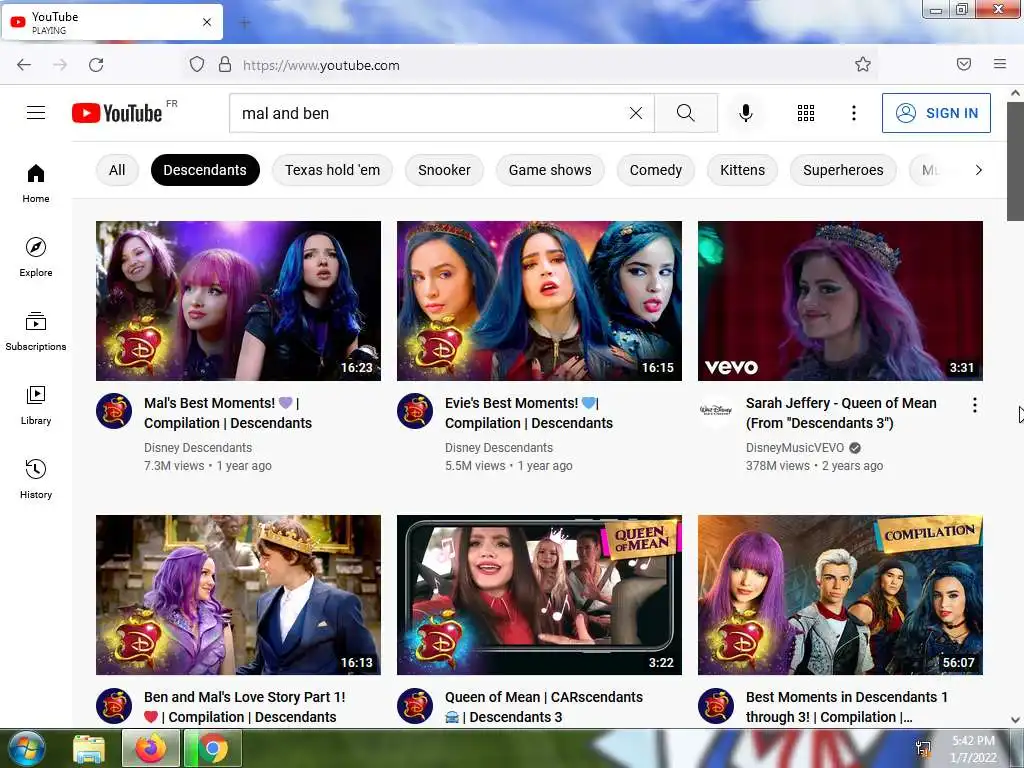This screenshot has height=768, width=1024.
Task: Open DisneyMusicVEVO channel link
Action: [x=795, y=447]
